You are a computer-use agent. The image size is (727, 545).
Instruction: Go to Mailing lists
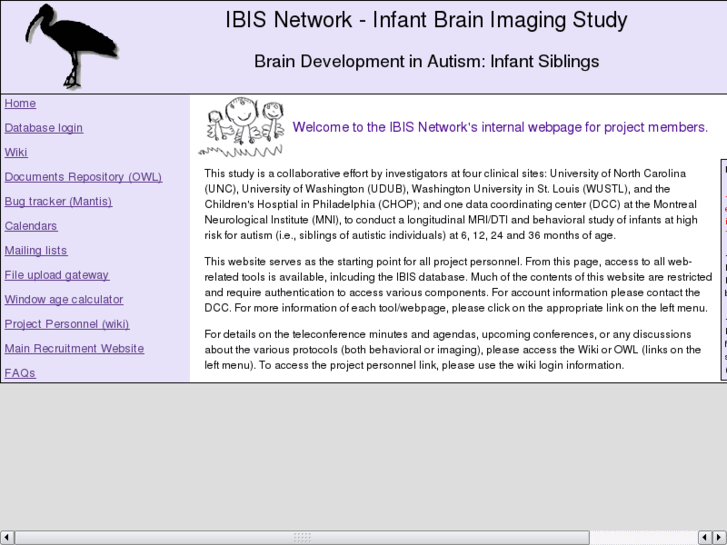pyautogui.click(x=36, y=251)
